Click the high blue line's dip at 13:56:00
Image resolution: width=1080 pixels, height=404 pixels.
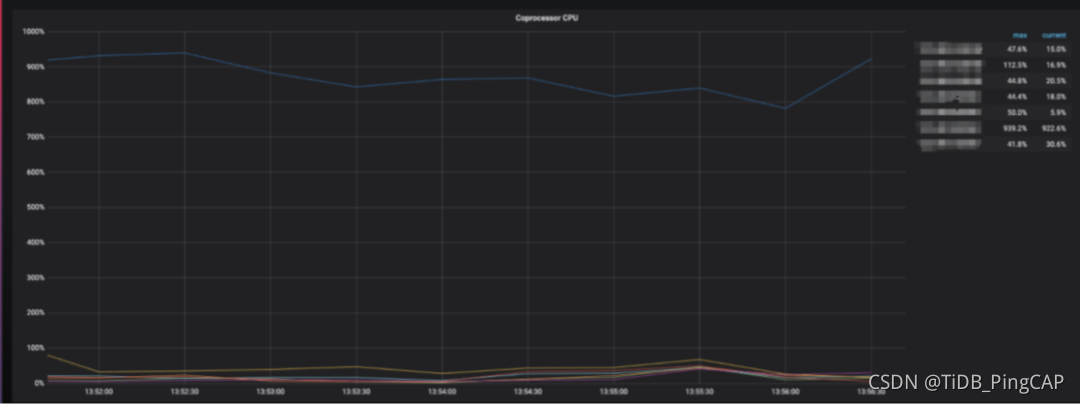click(785, 108)
